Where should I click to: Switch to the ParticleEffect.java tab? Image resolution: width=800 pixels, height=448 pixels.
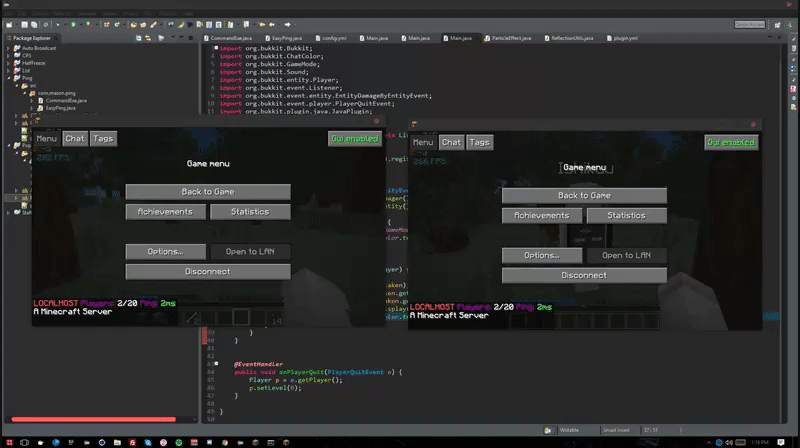pyautogui.click(x=508, y=38)
